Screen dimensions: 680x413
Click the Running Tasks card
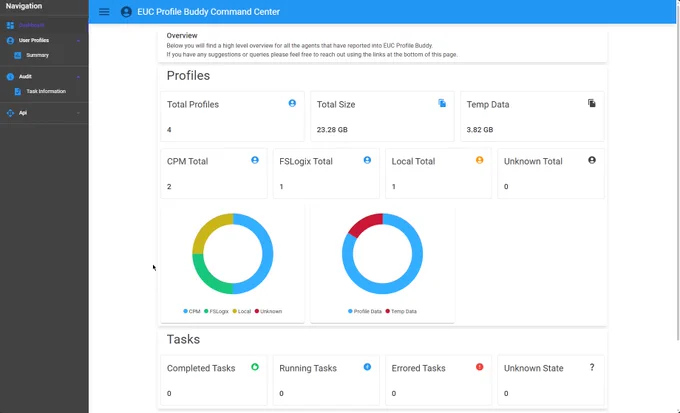click(x=326, y=380)
